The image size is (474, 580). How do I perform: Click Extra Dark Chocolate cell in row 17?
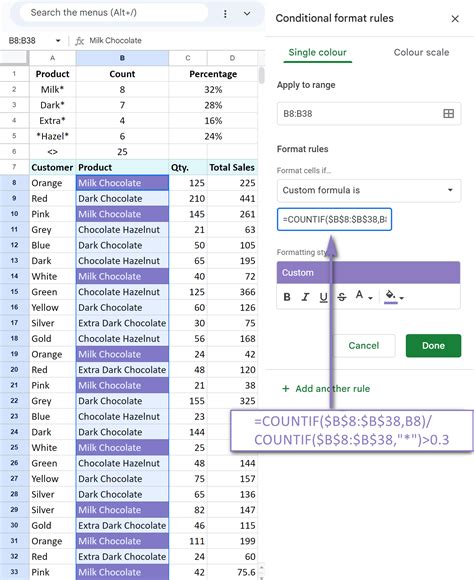click(122, 323)
